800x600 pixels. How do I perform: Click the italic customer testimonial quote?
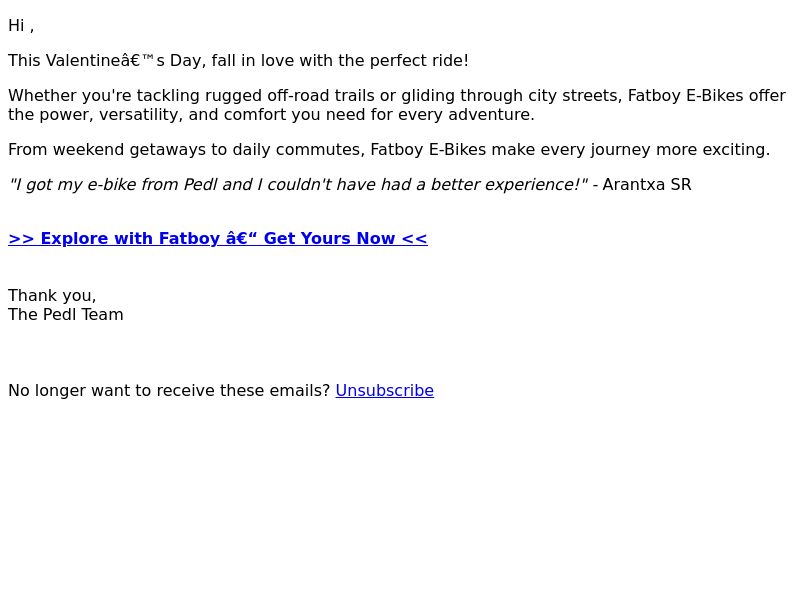tap(298, 184)
